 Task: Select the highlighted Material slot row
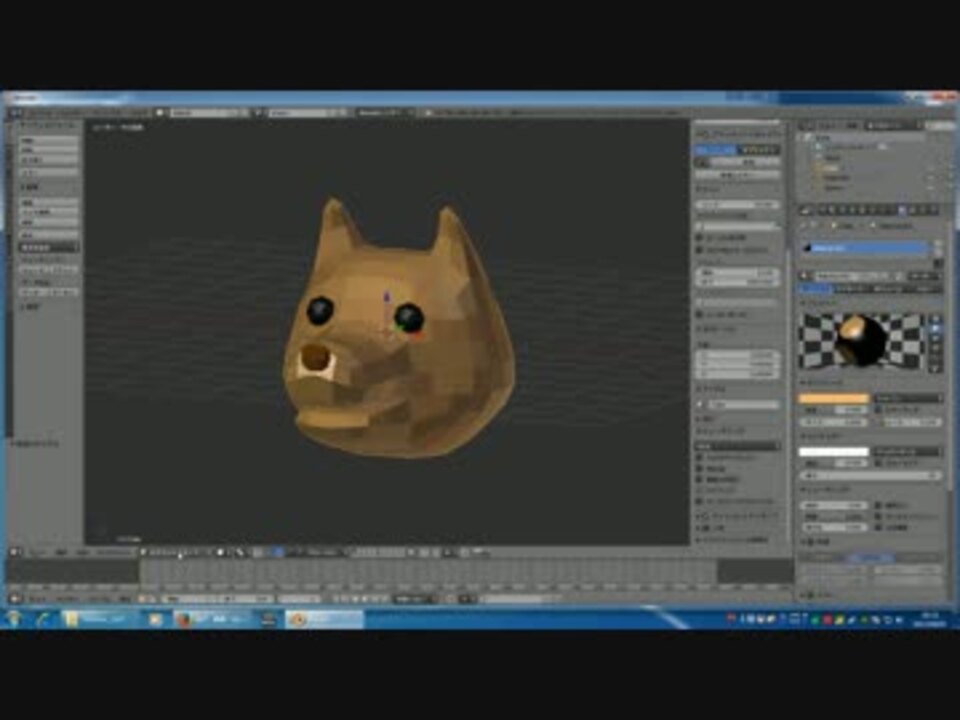pos(865,248)
